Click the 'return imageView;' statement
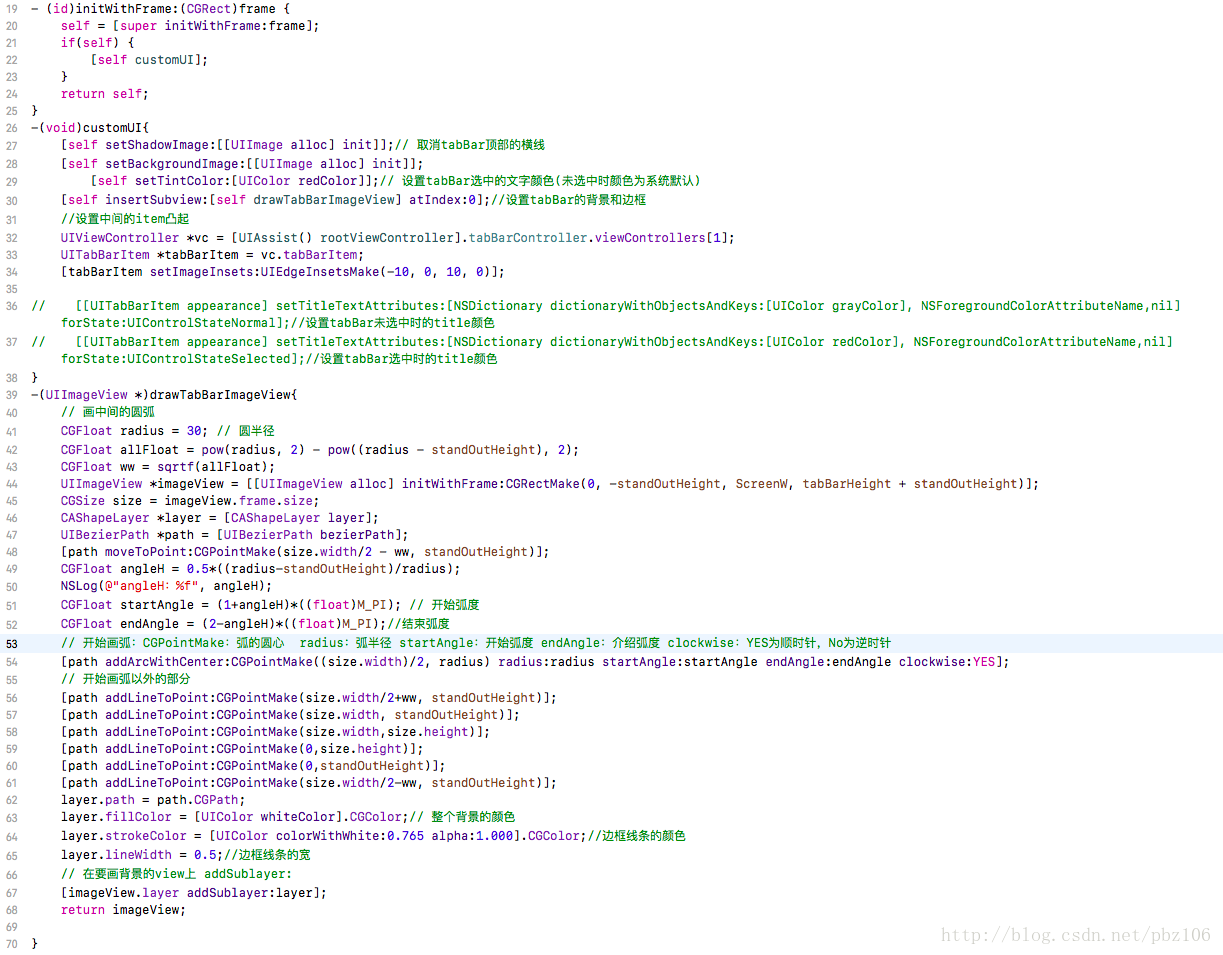The width and height of the screenshot is (1223, 955). (x=123, y=910)
